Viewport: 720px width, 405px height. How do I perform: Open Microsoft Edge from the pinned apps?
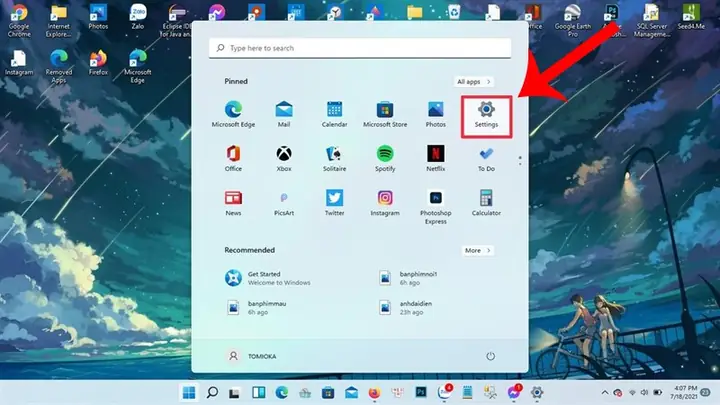[x=233, y=114]
